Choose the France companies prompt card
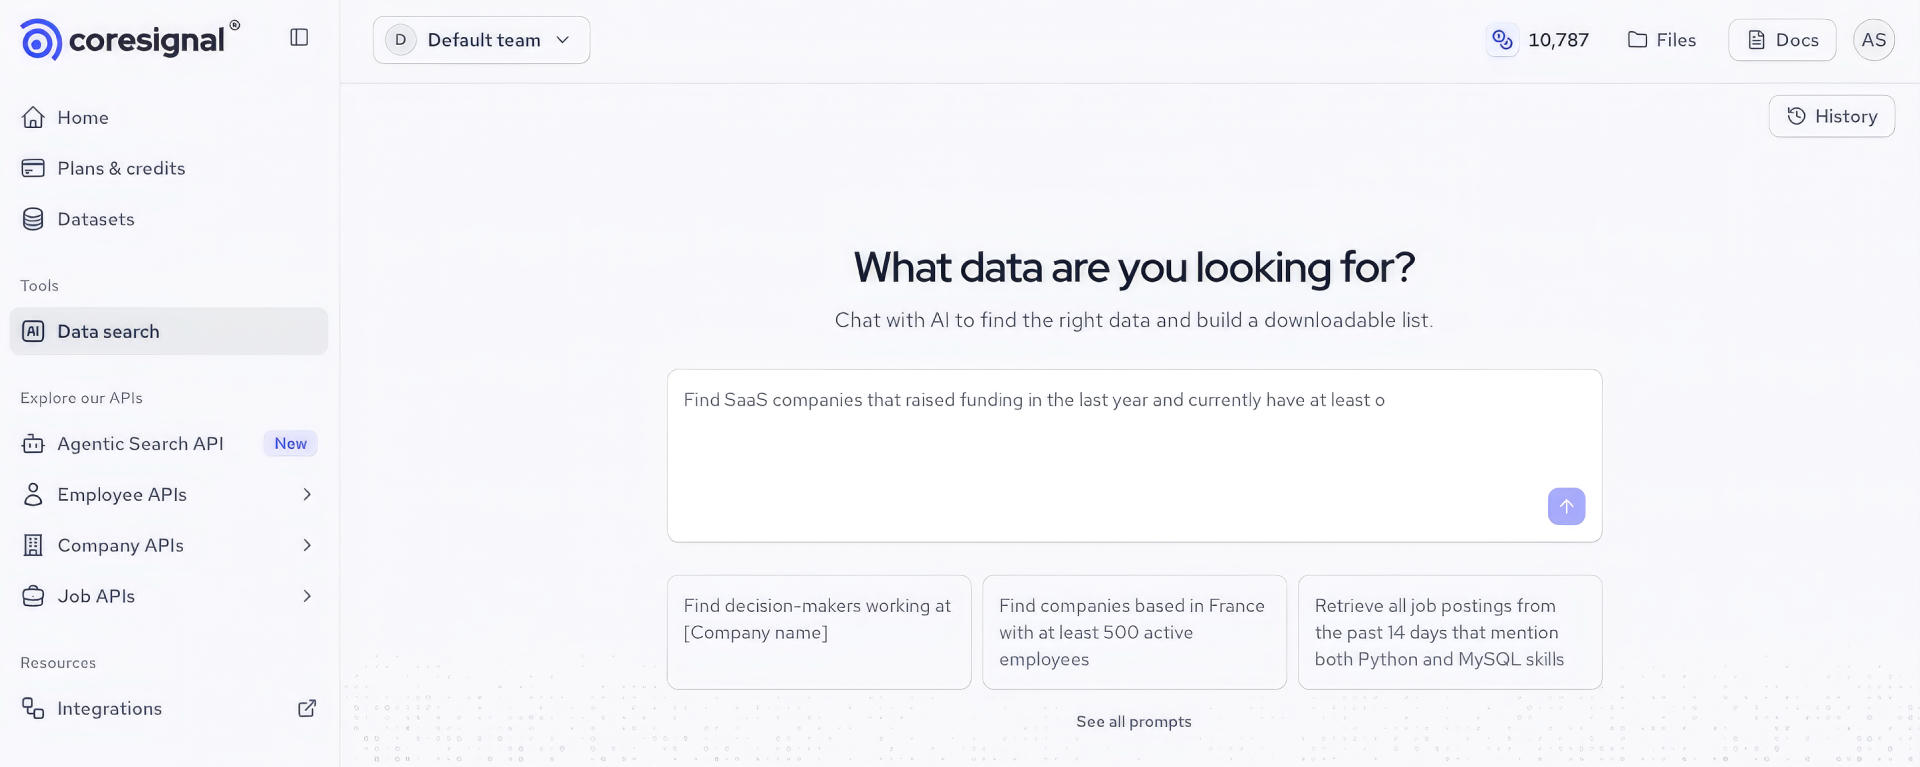 (x=1134, y=632)
